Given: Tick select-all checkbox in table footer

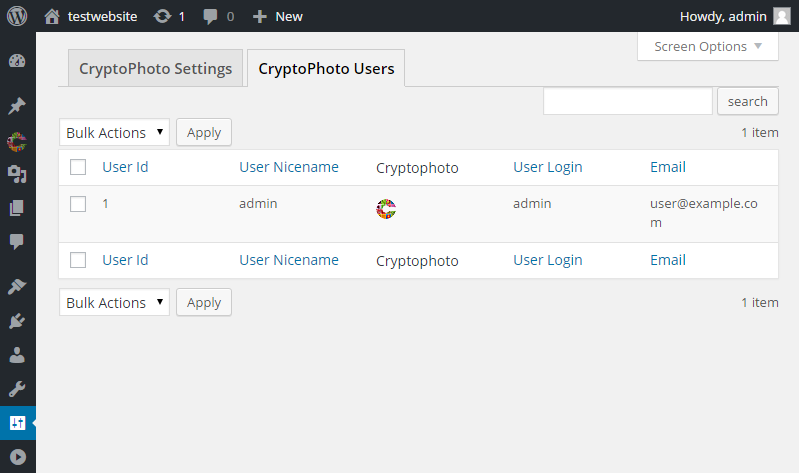Looking at the screenshot, I should 78,259.
